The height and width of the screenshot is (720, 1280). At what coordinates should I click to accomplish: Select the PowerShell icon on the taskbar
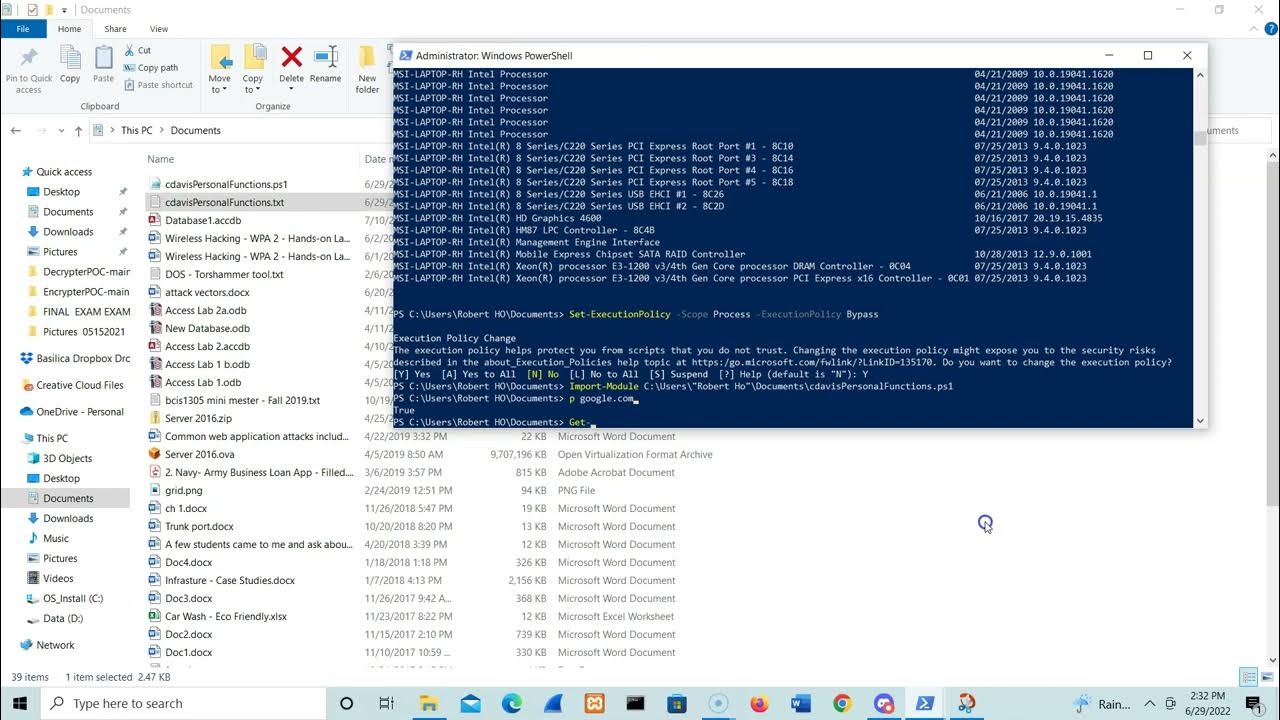(924, 703)
